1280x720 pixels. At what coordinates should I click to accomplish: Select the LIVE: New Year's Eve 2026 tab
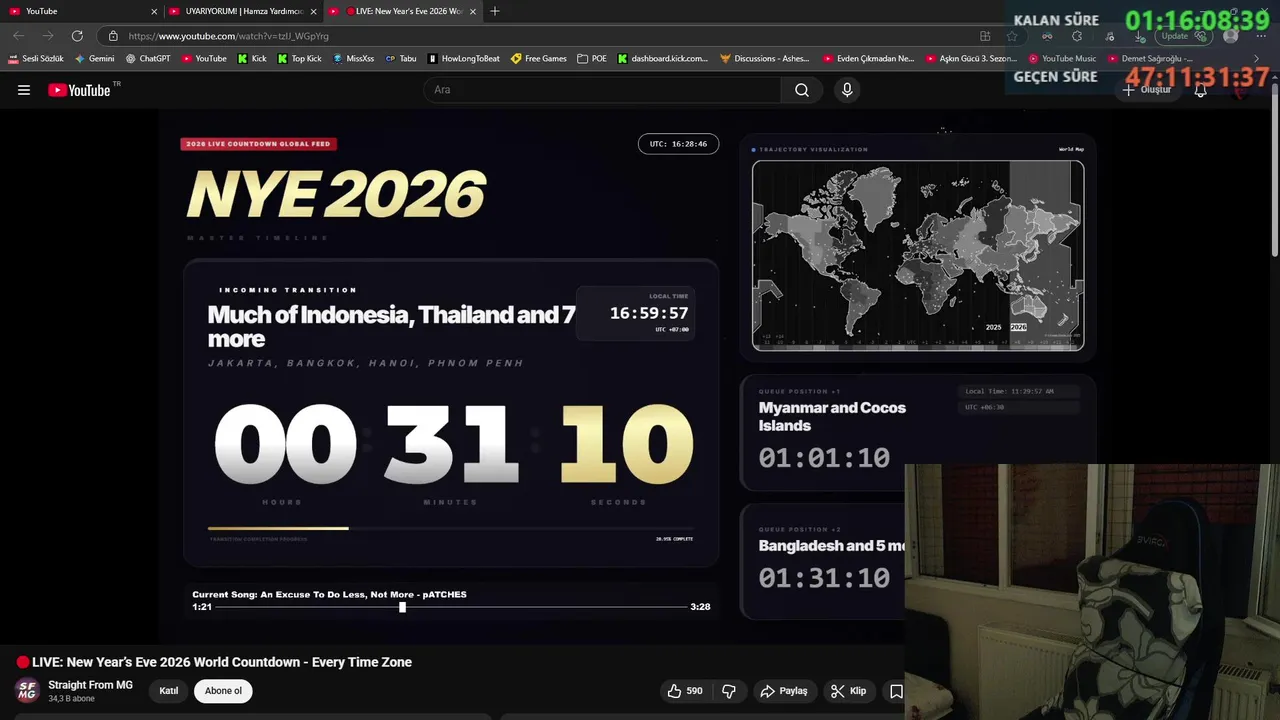coord(404,11)
